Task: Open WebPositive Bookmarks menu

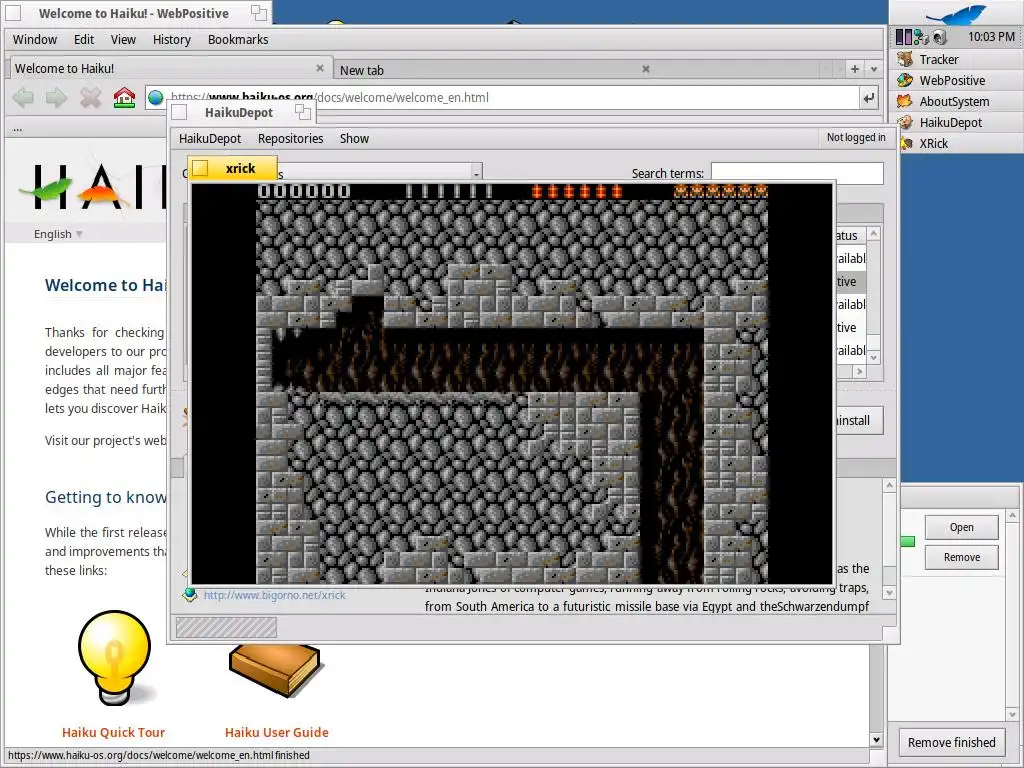Action: point(238,39)
